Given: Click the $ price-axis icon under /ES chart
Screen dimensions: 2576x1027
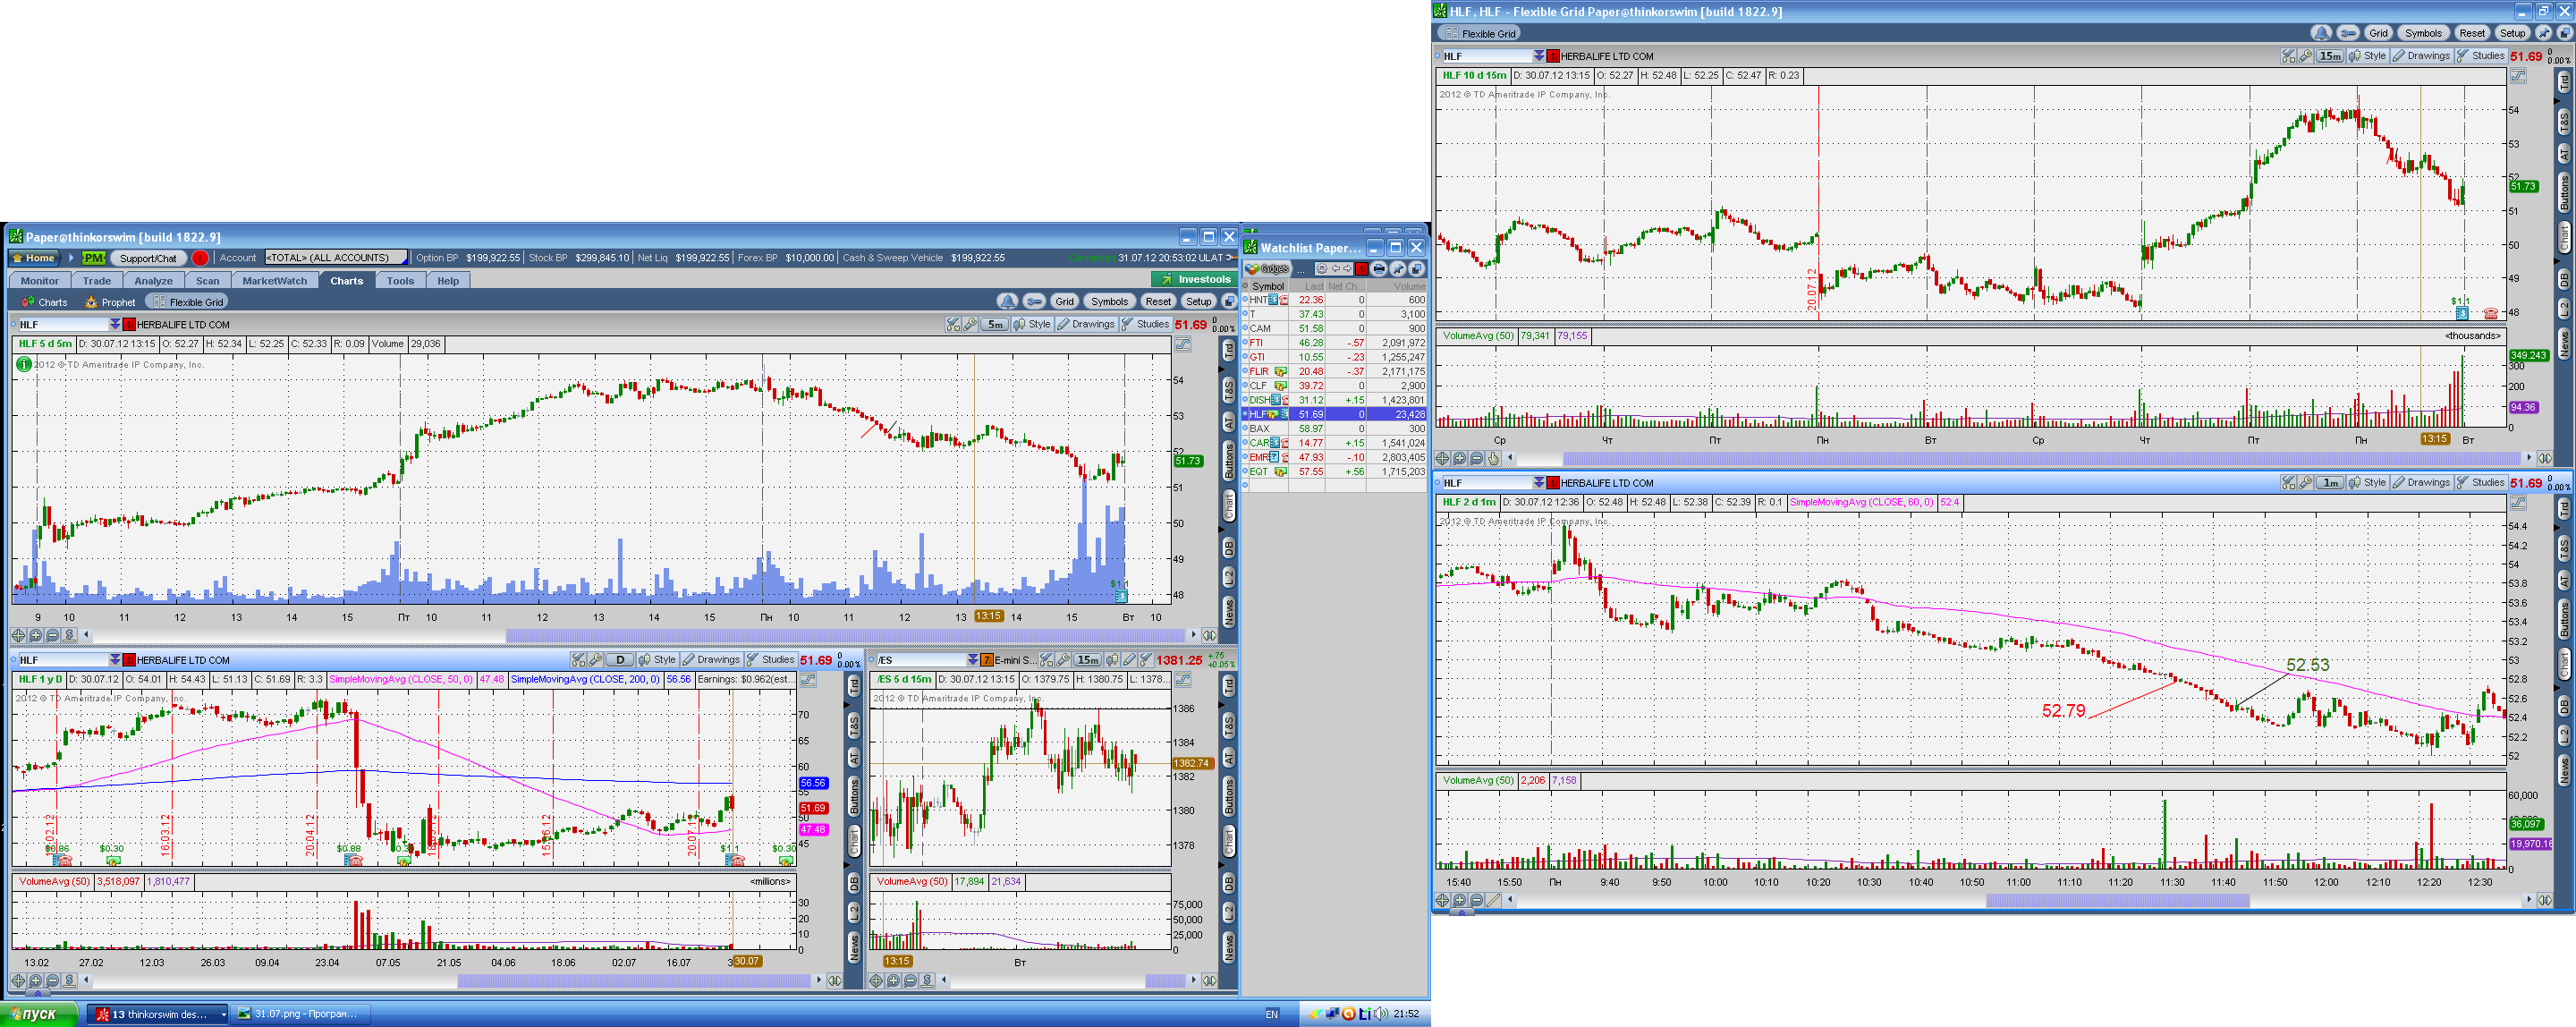Looking at the screenshot, I should click(927, 981).
